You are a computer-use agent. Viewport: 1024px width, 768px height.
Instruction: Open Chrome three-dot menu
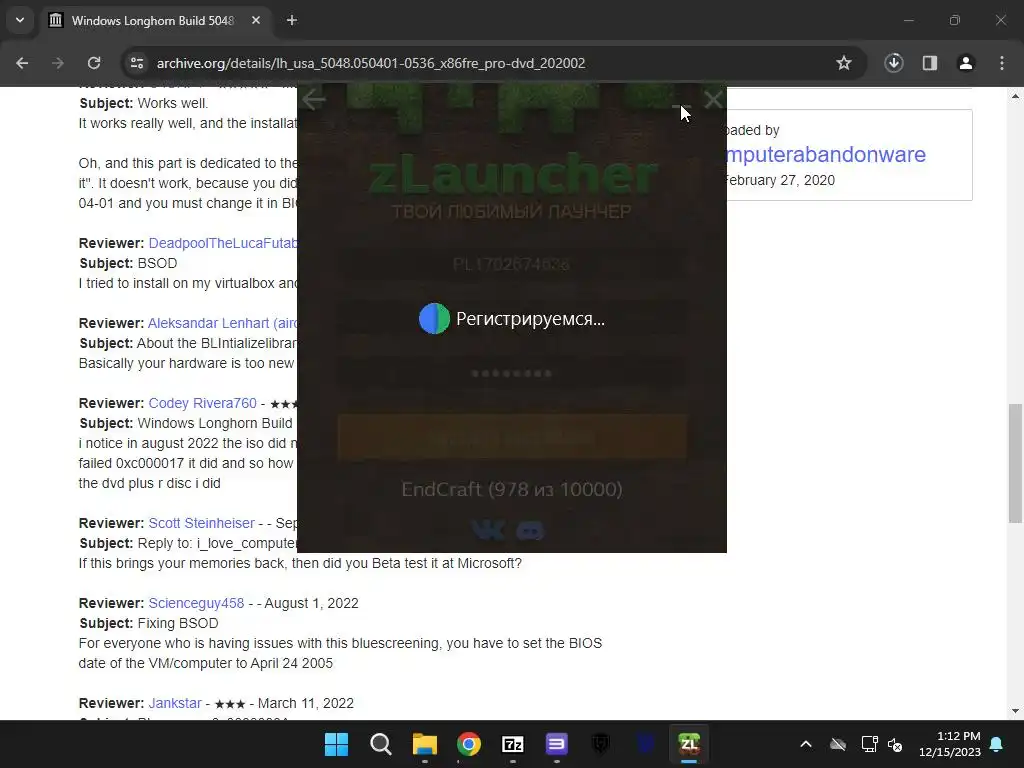point(1002,63)
